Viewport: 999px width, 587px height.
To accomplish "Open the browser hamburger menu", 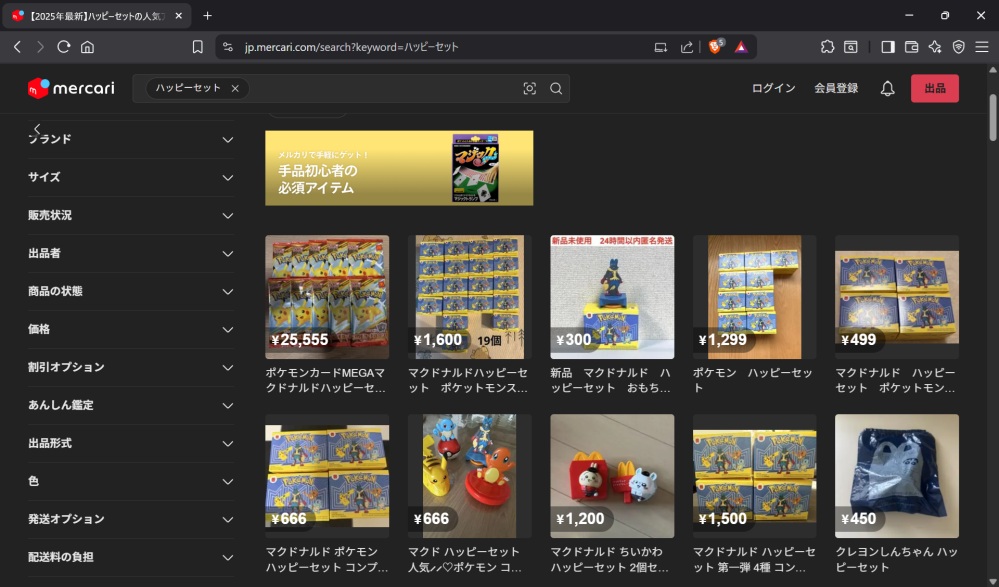I will click(x=982, y=47).
